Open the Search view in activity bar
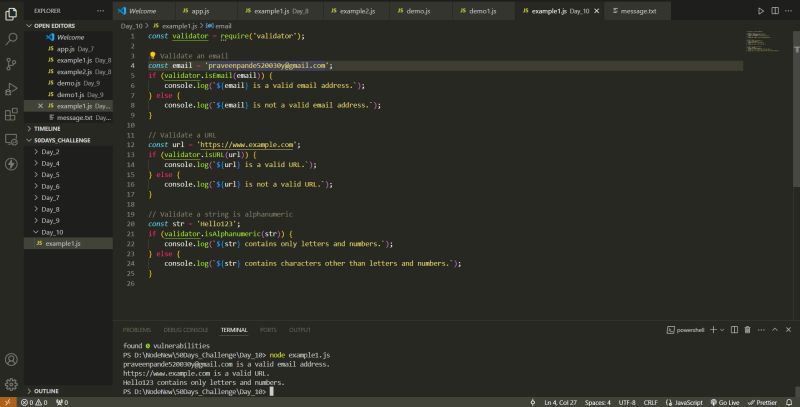Viewport: 800px width, 407px height. (x=11, y=38)
